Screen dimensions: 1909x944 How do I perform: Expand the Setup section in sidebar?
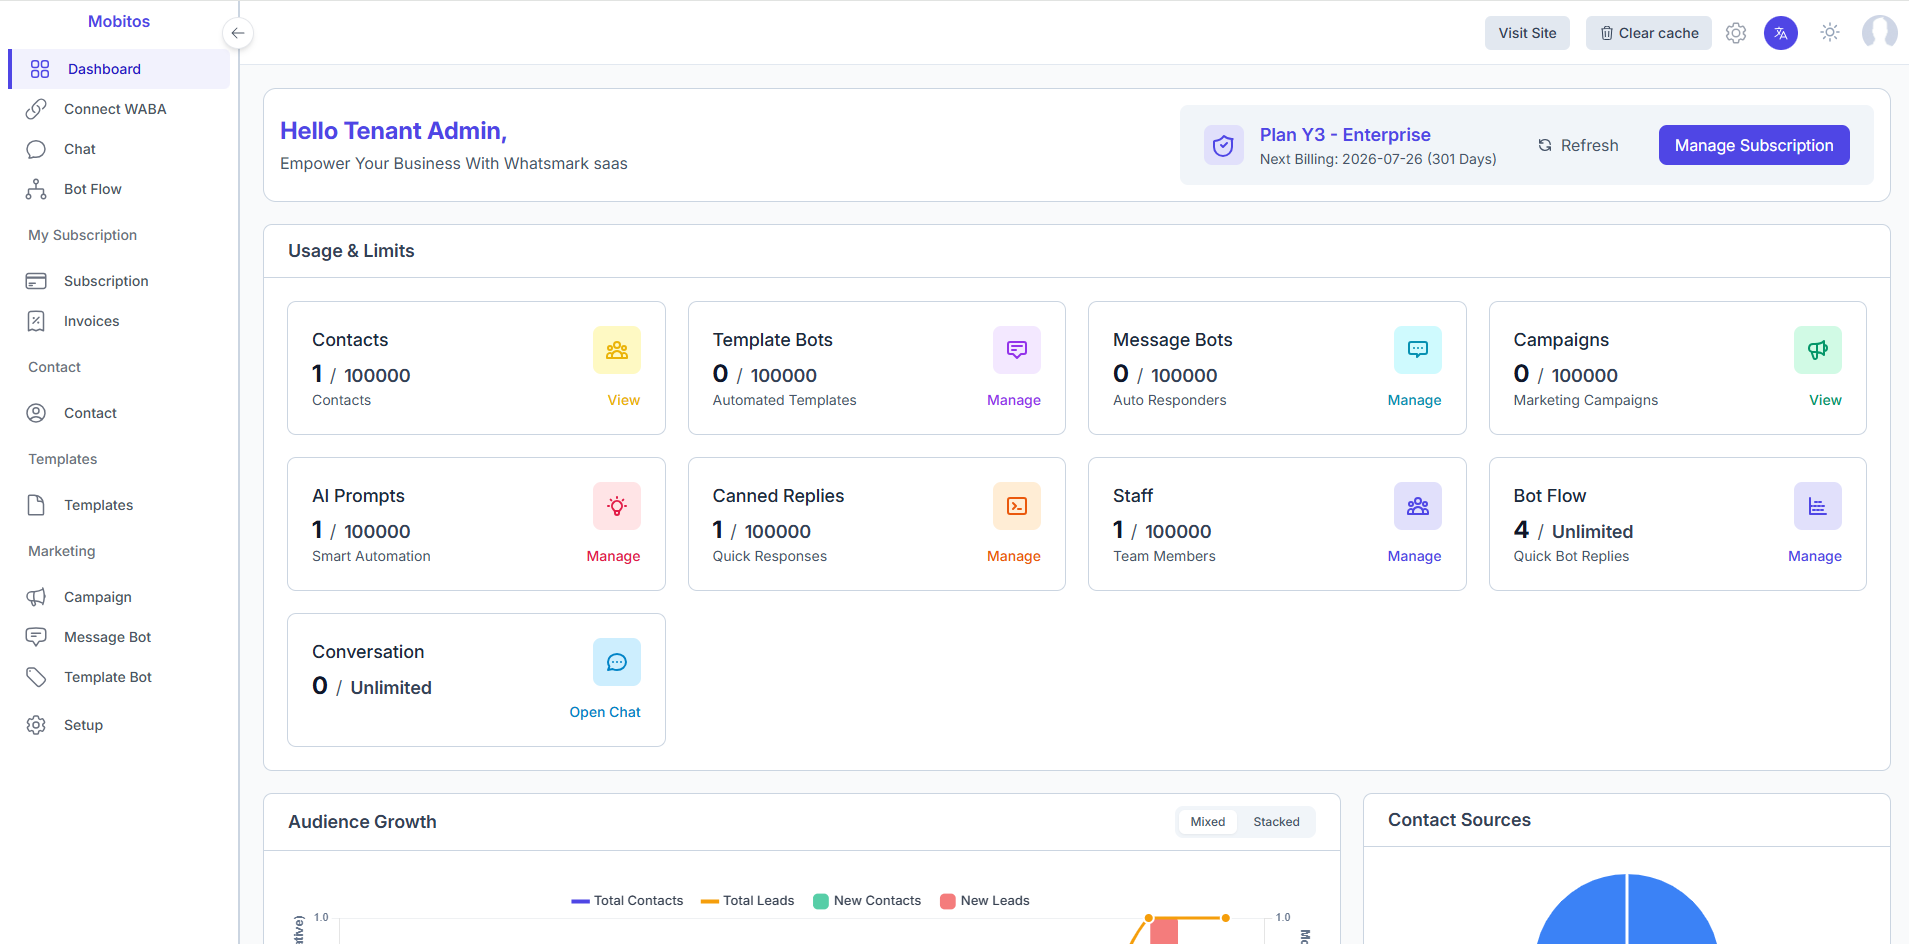pos(83,724)
